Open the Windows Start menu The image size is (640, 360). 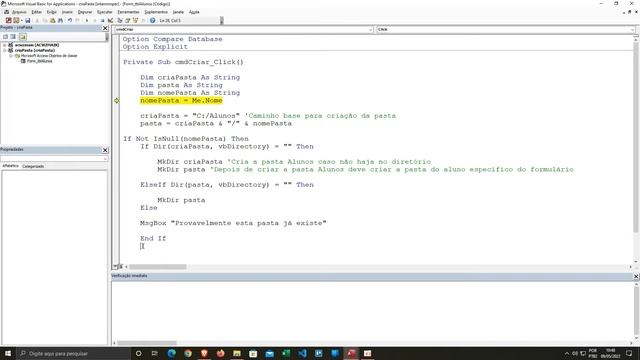[8, 353]
